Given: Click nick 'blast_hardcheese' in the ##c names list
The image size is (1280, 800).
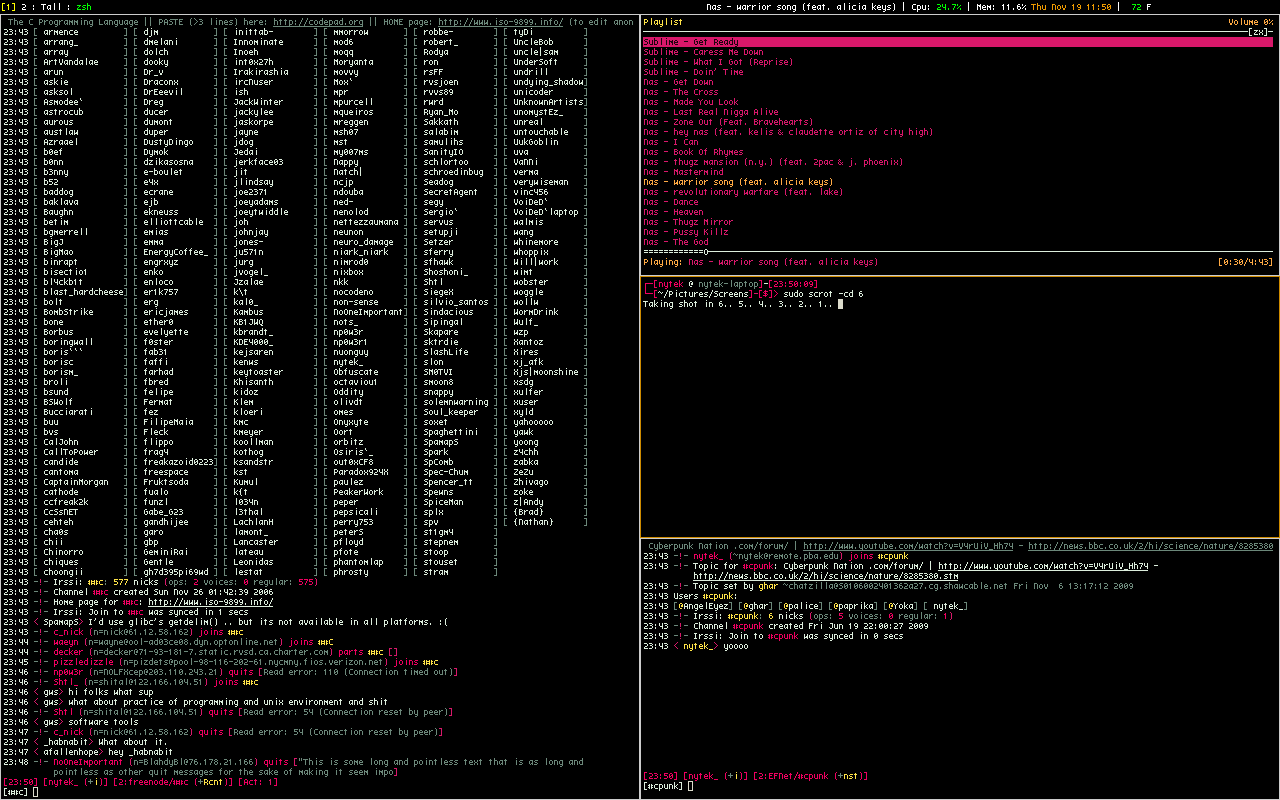Looking at the screenshot, I should [85, 292].
